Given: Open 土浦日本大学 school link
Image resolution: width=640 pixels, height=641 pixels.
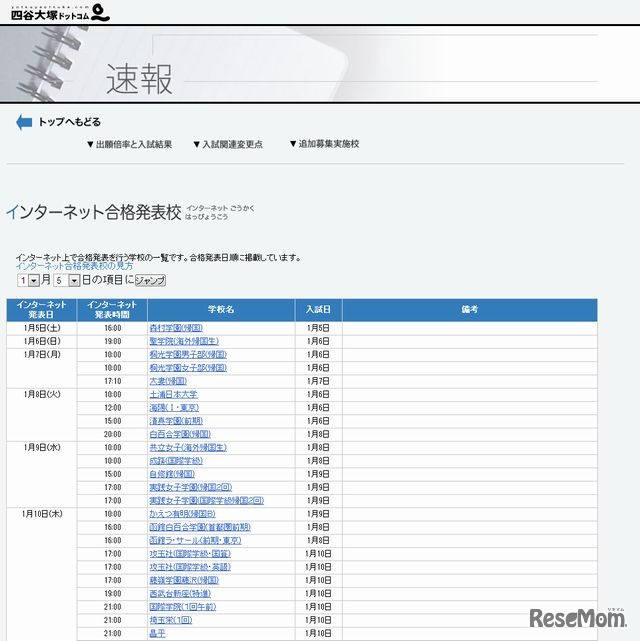Looking at the screenshot, I should (173, 394).
